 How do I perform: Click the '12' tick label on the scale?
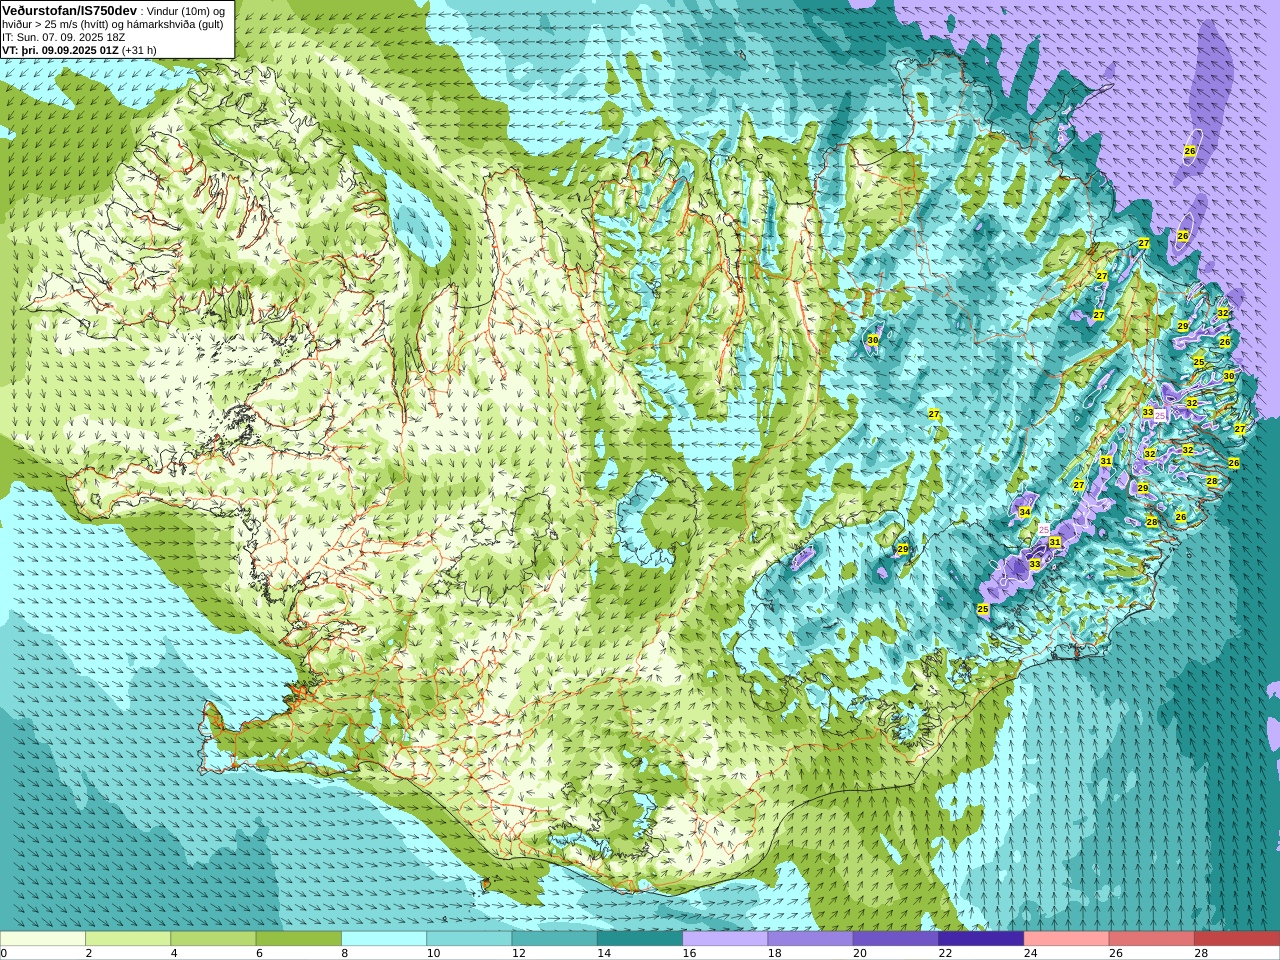(x=518, y=953)
